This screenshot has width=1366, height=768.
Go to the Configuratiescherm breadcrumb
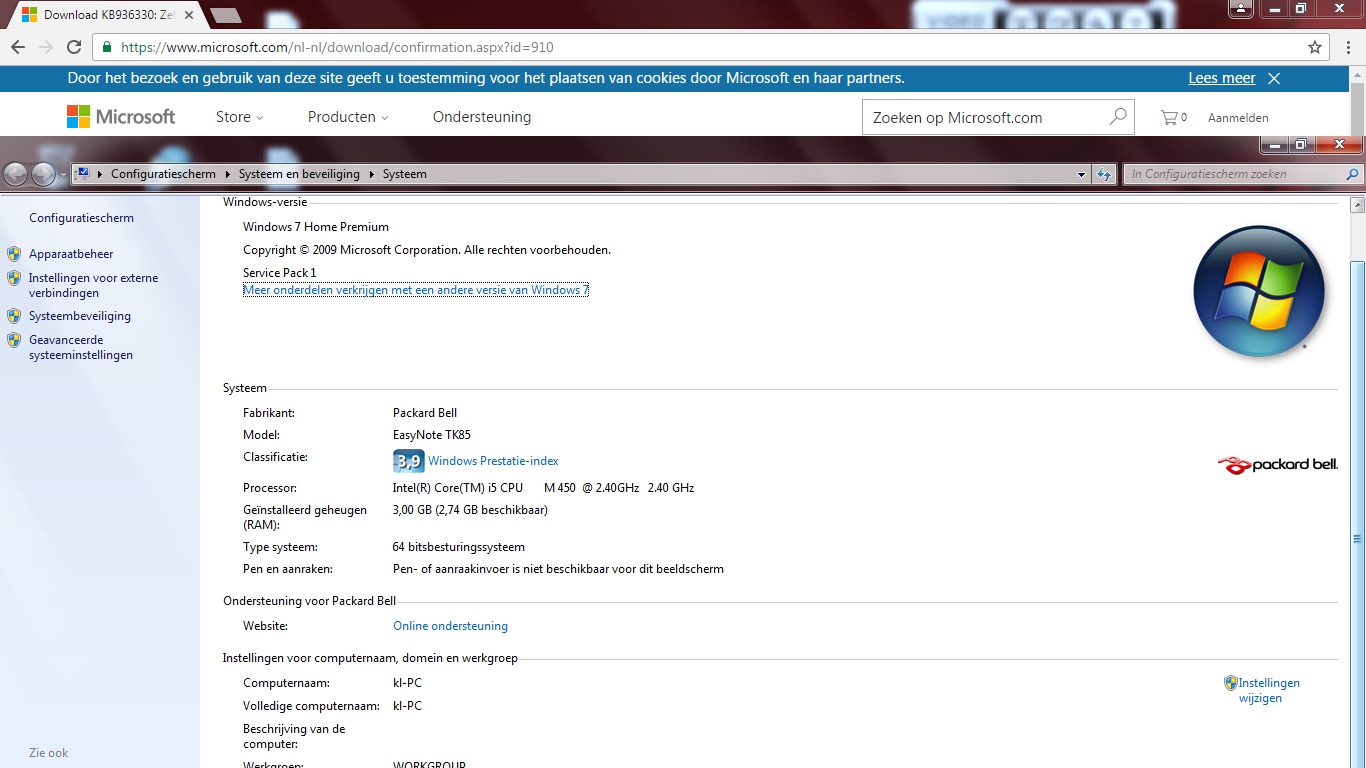[163, 174]
